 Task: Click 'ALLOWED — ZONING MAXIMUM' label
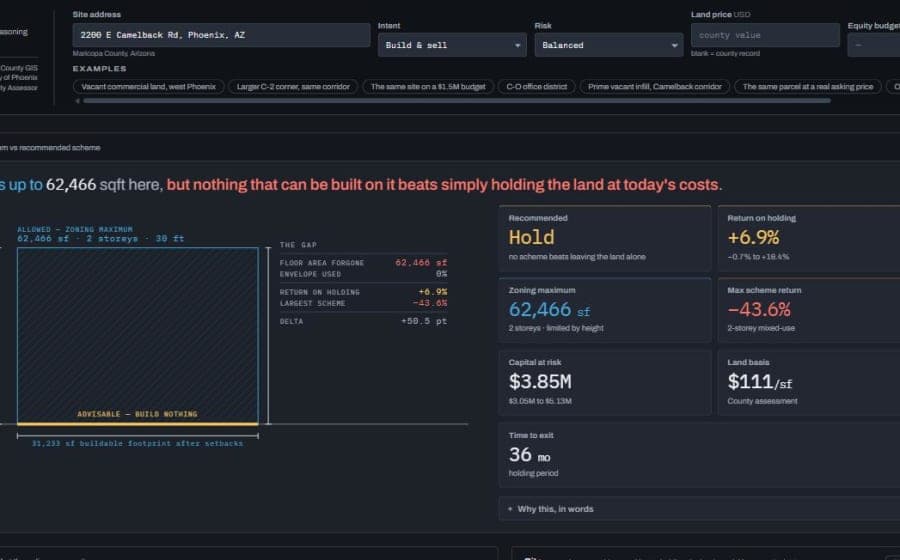click(75, 230)
